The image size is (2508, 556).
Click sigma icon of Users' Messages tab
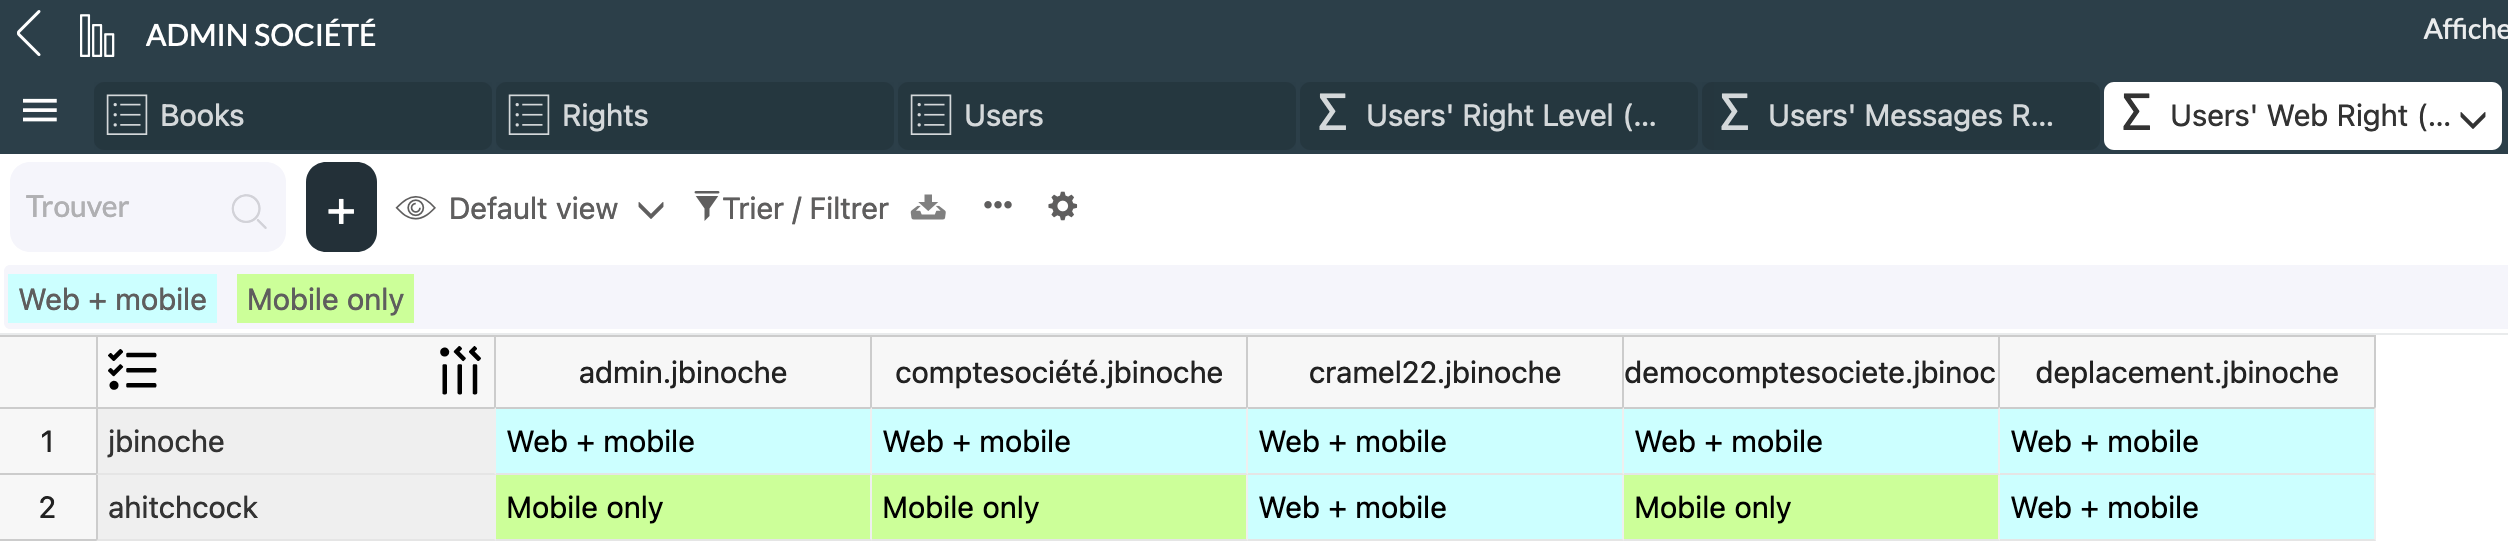pyautogui.click(x=1734, y=113)
